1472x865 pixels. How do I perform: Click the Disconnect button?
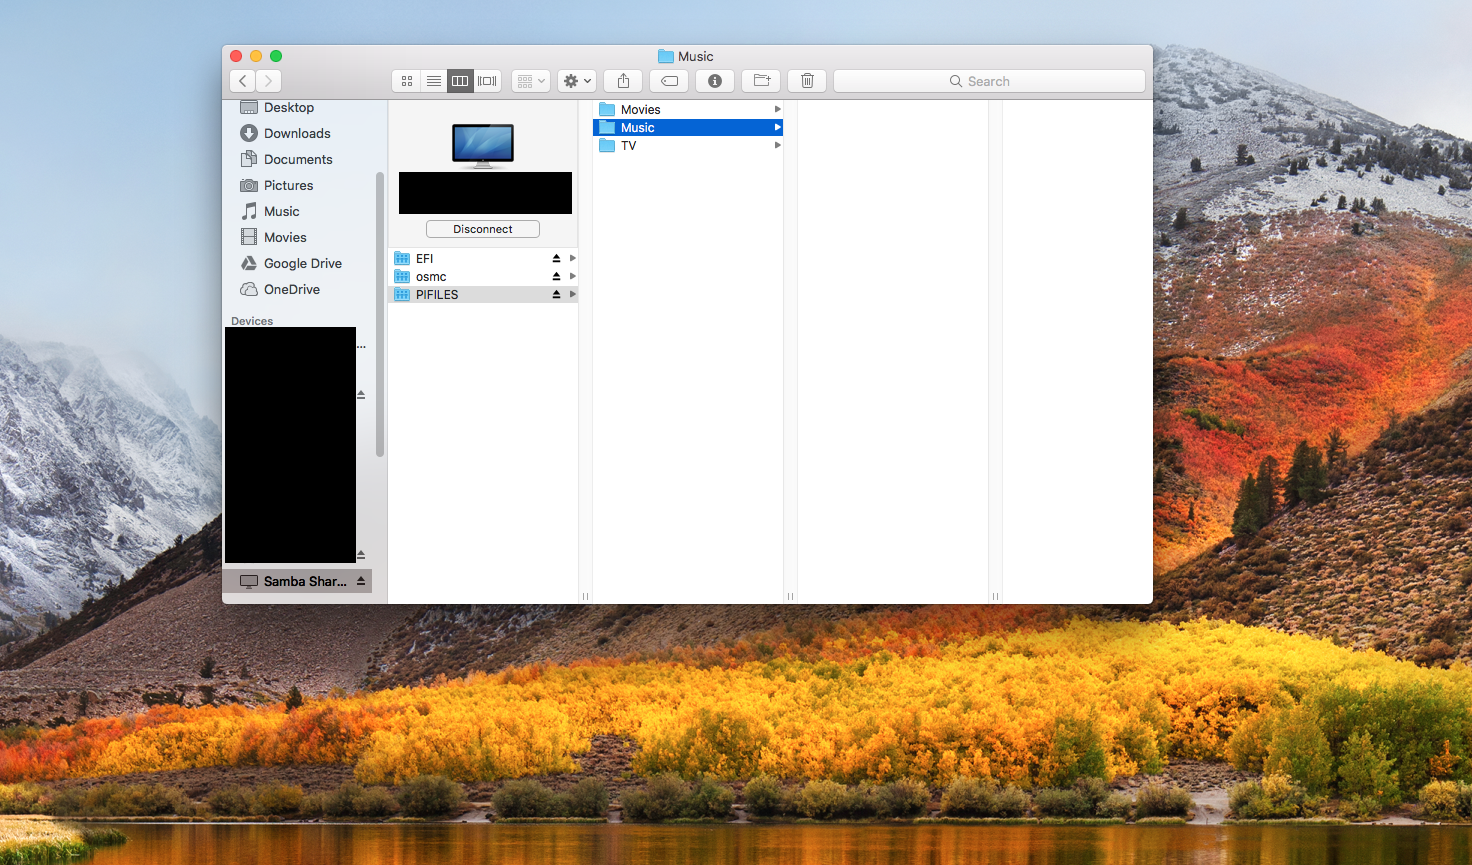click(x=482, y=228)
